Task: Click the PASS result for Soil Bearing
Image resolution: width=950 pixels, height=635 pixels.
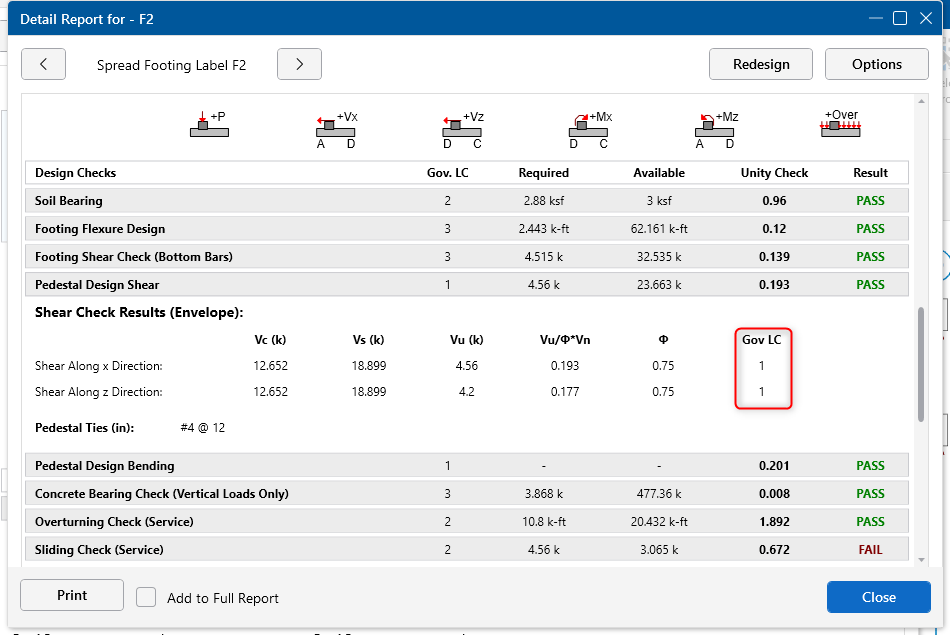Action: [869, 200]
